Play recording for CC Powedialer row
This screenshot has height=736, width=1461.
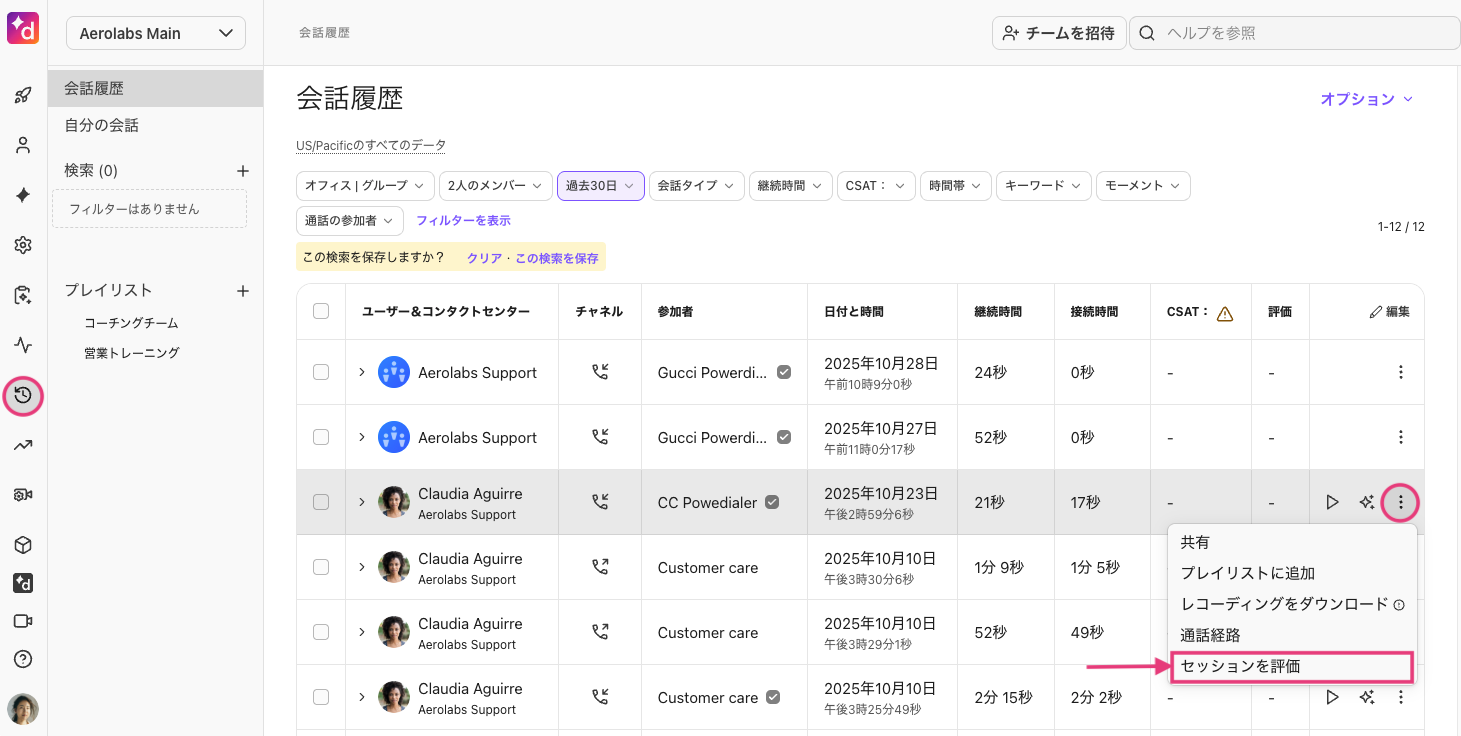click(x=1332, y=502)
